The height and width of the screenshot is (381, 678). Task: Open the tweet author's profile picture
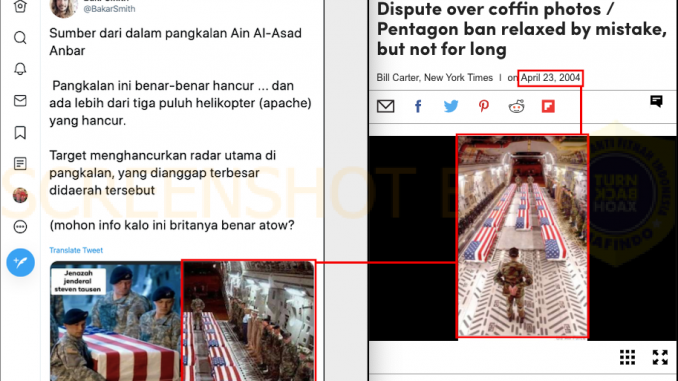pos(63,8)
